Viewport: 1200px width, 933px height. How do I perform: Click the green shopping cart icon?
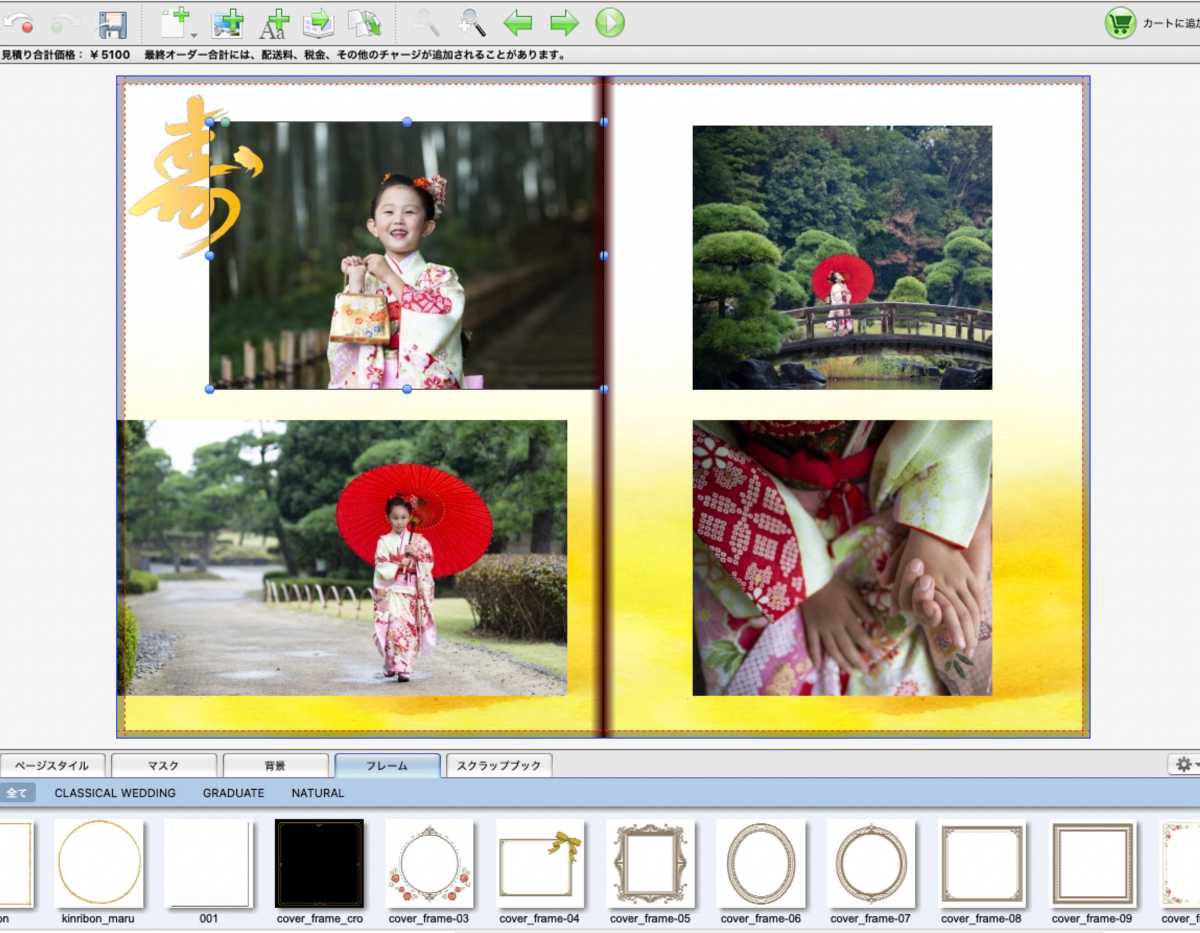(1120, 22)
